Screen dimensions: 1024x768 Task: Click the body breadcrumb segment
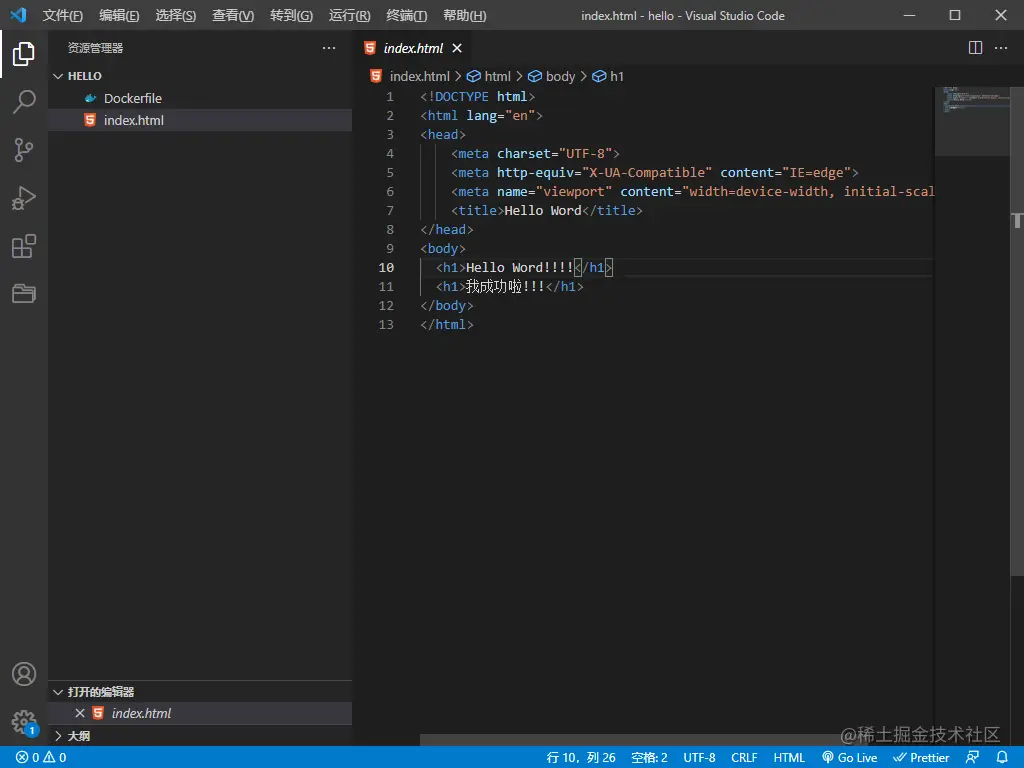coord(552,76)
